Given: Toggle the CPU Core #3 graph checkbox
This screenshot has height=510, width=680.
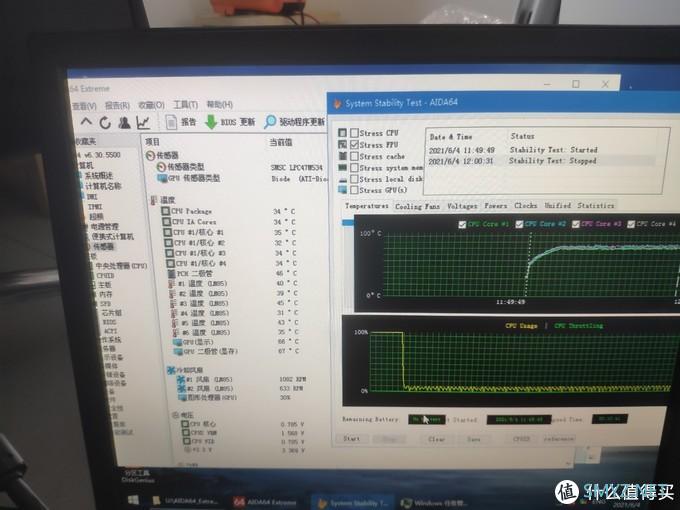Looking at the screenshot, I should [575, 224].
